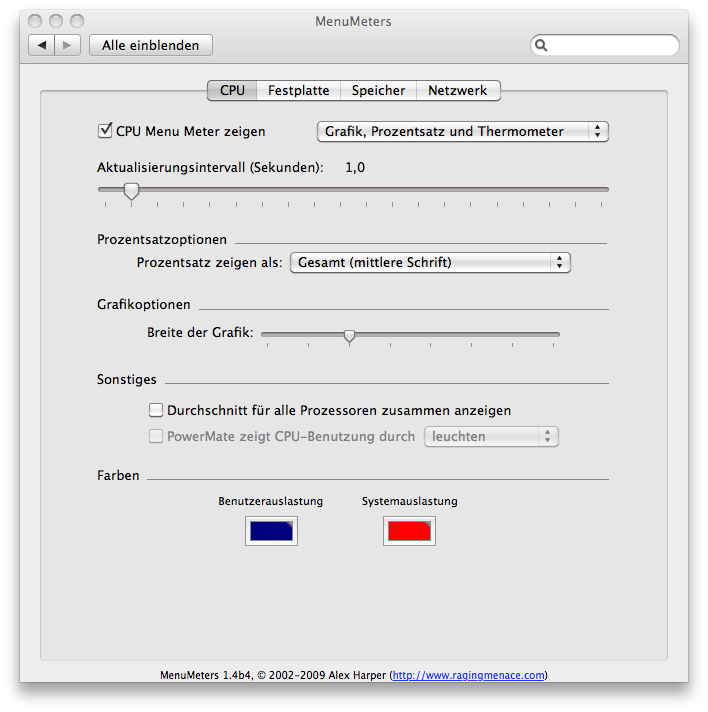708x712 pixels.
Task: Switch to the Festplatte tab
Action: point(298,90)
